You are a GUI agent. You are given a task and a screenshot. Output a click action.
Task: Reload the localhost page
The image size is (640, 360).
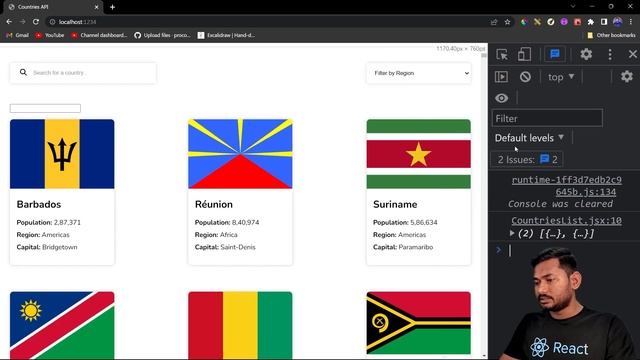36,22
